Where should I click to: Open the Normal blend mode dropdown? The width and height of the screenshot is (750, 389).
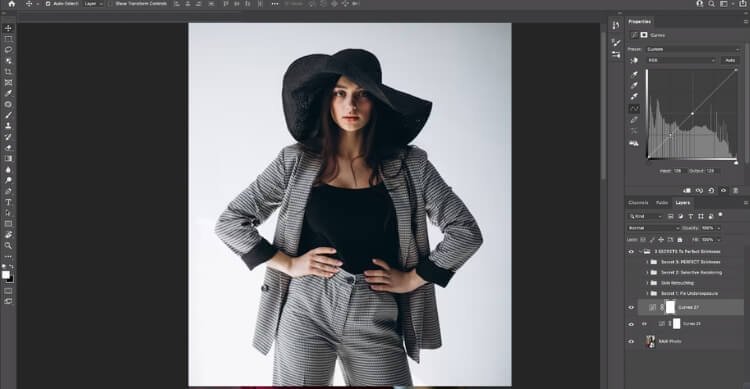click(x=653, y=228)
